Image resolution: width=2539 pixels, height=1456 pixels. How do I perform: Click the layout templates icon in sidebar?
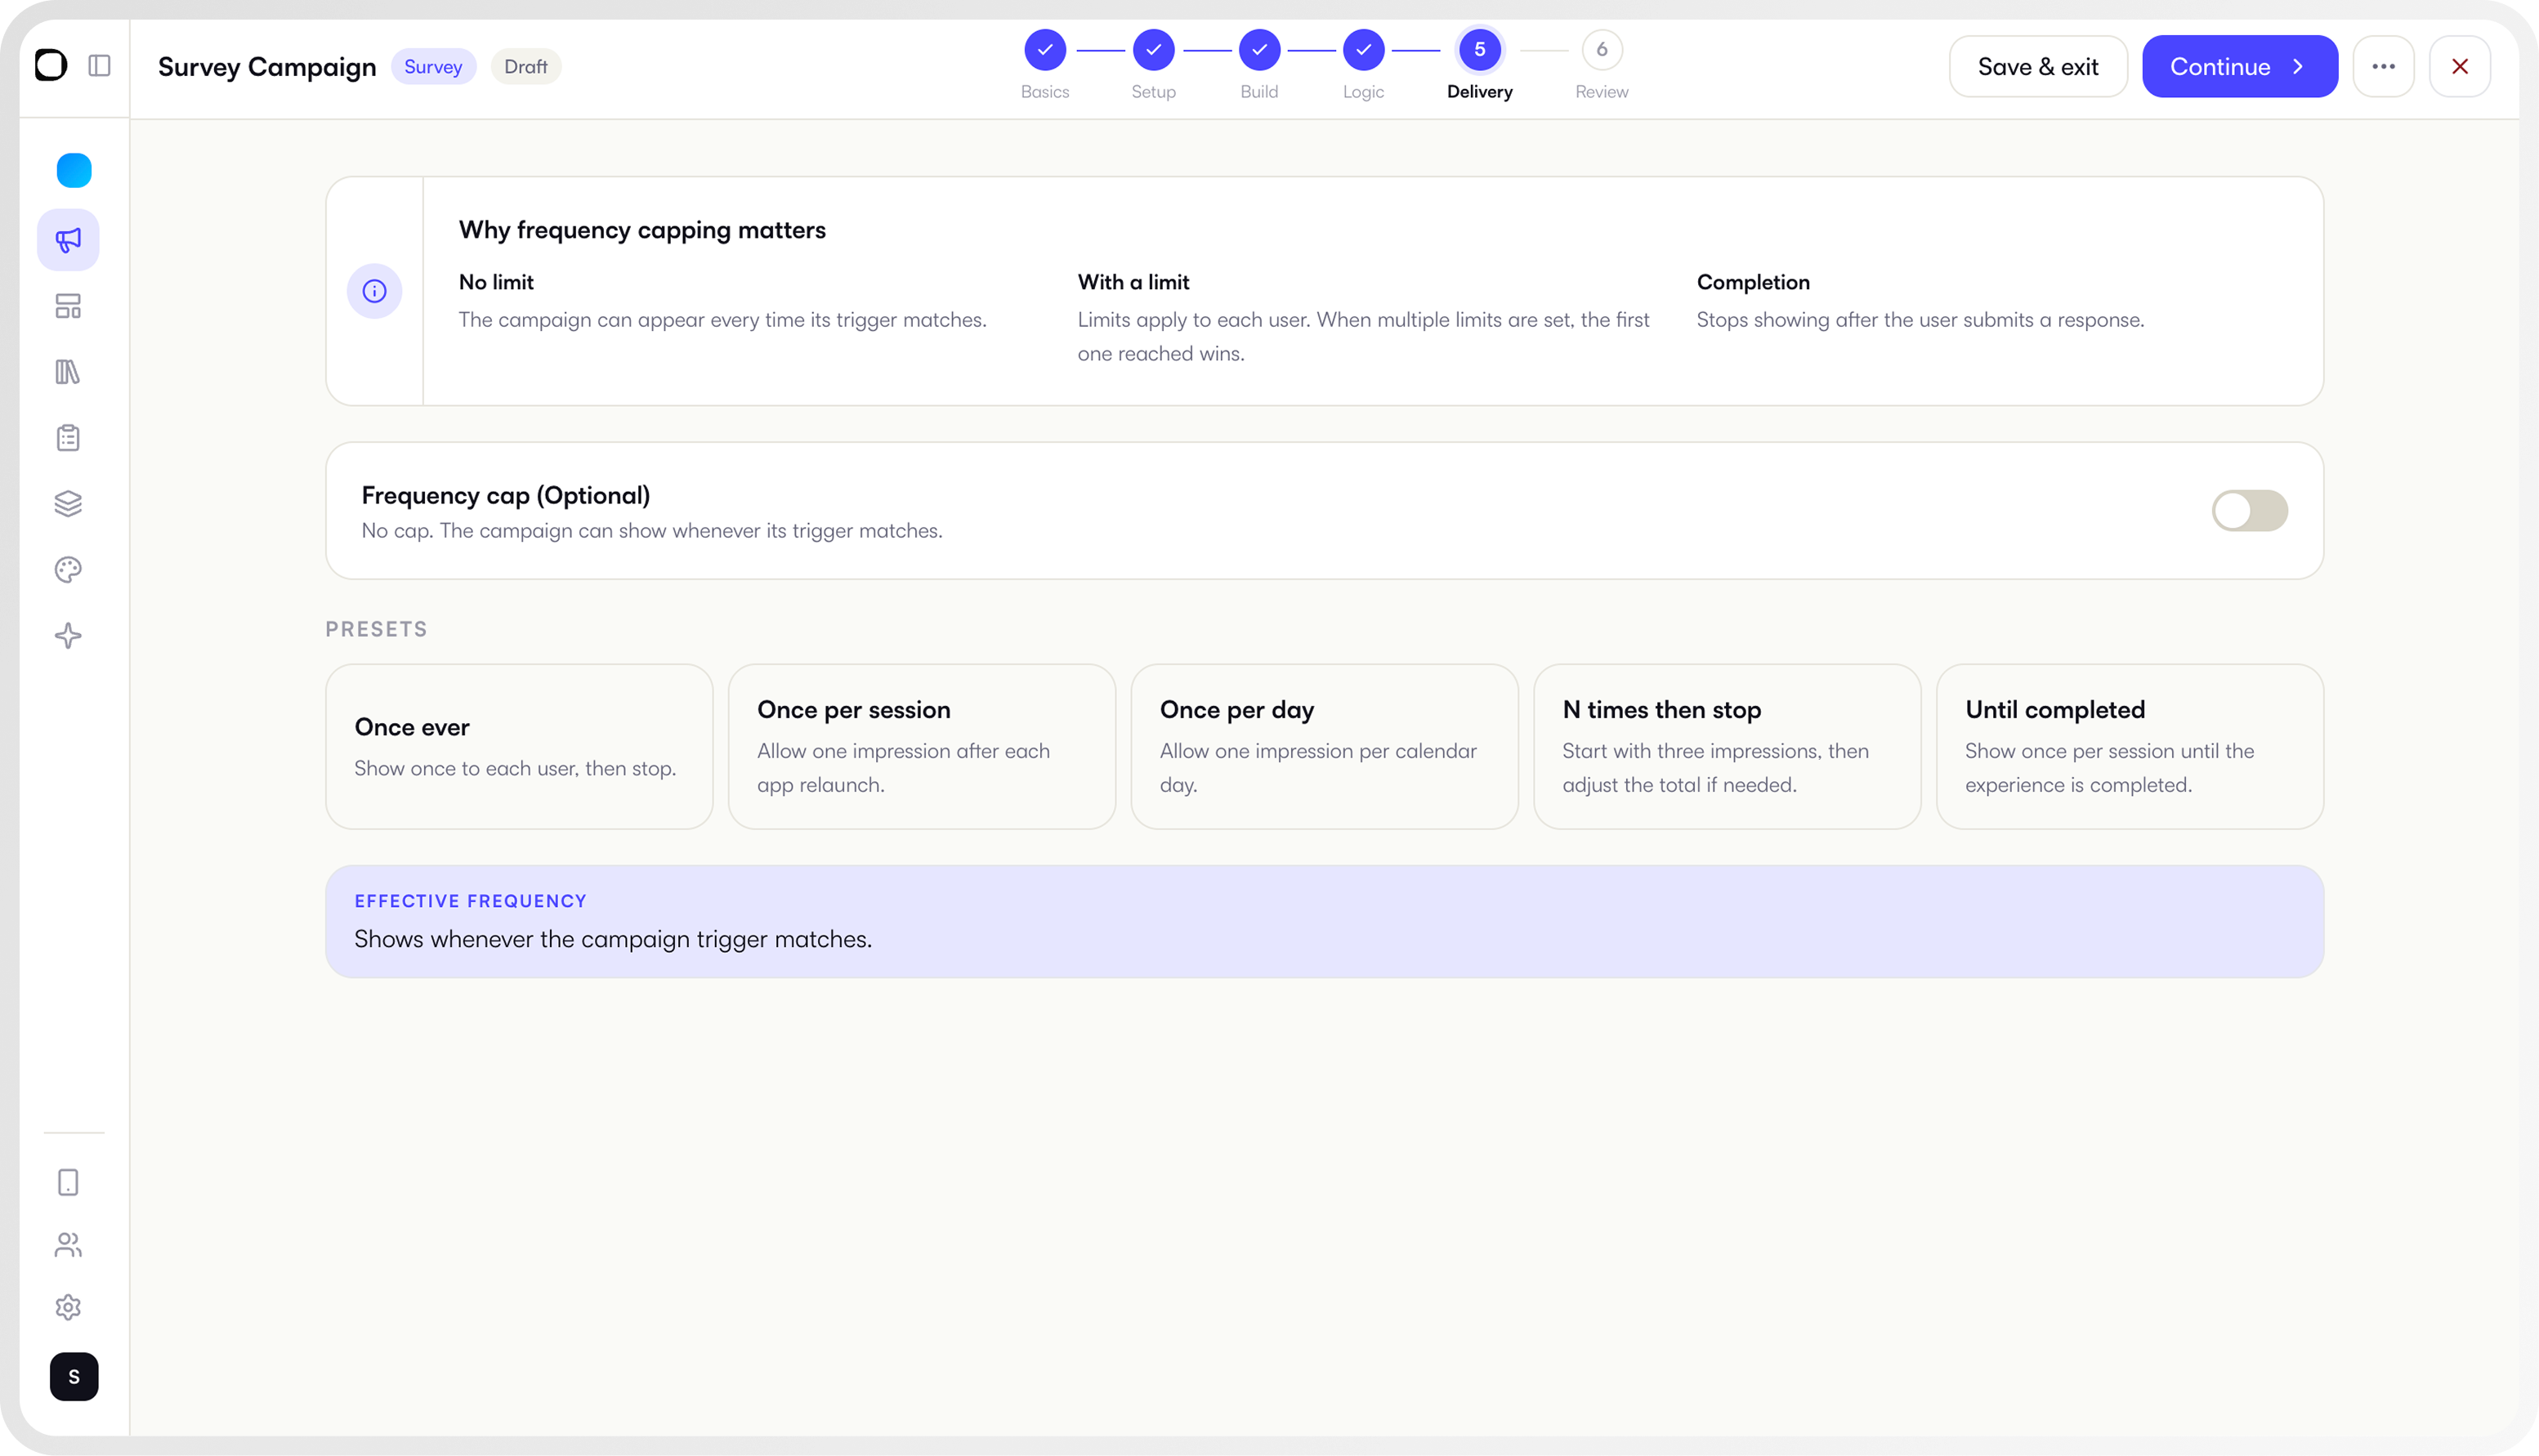(68, 306)
